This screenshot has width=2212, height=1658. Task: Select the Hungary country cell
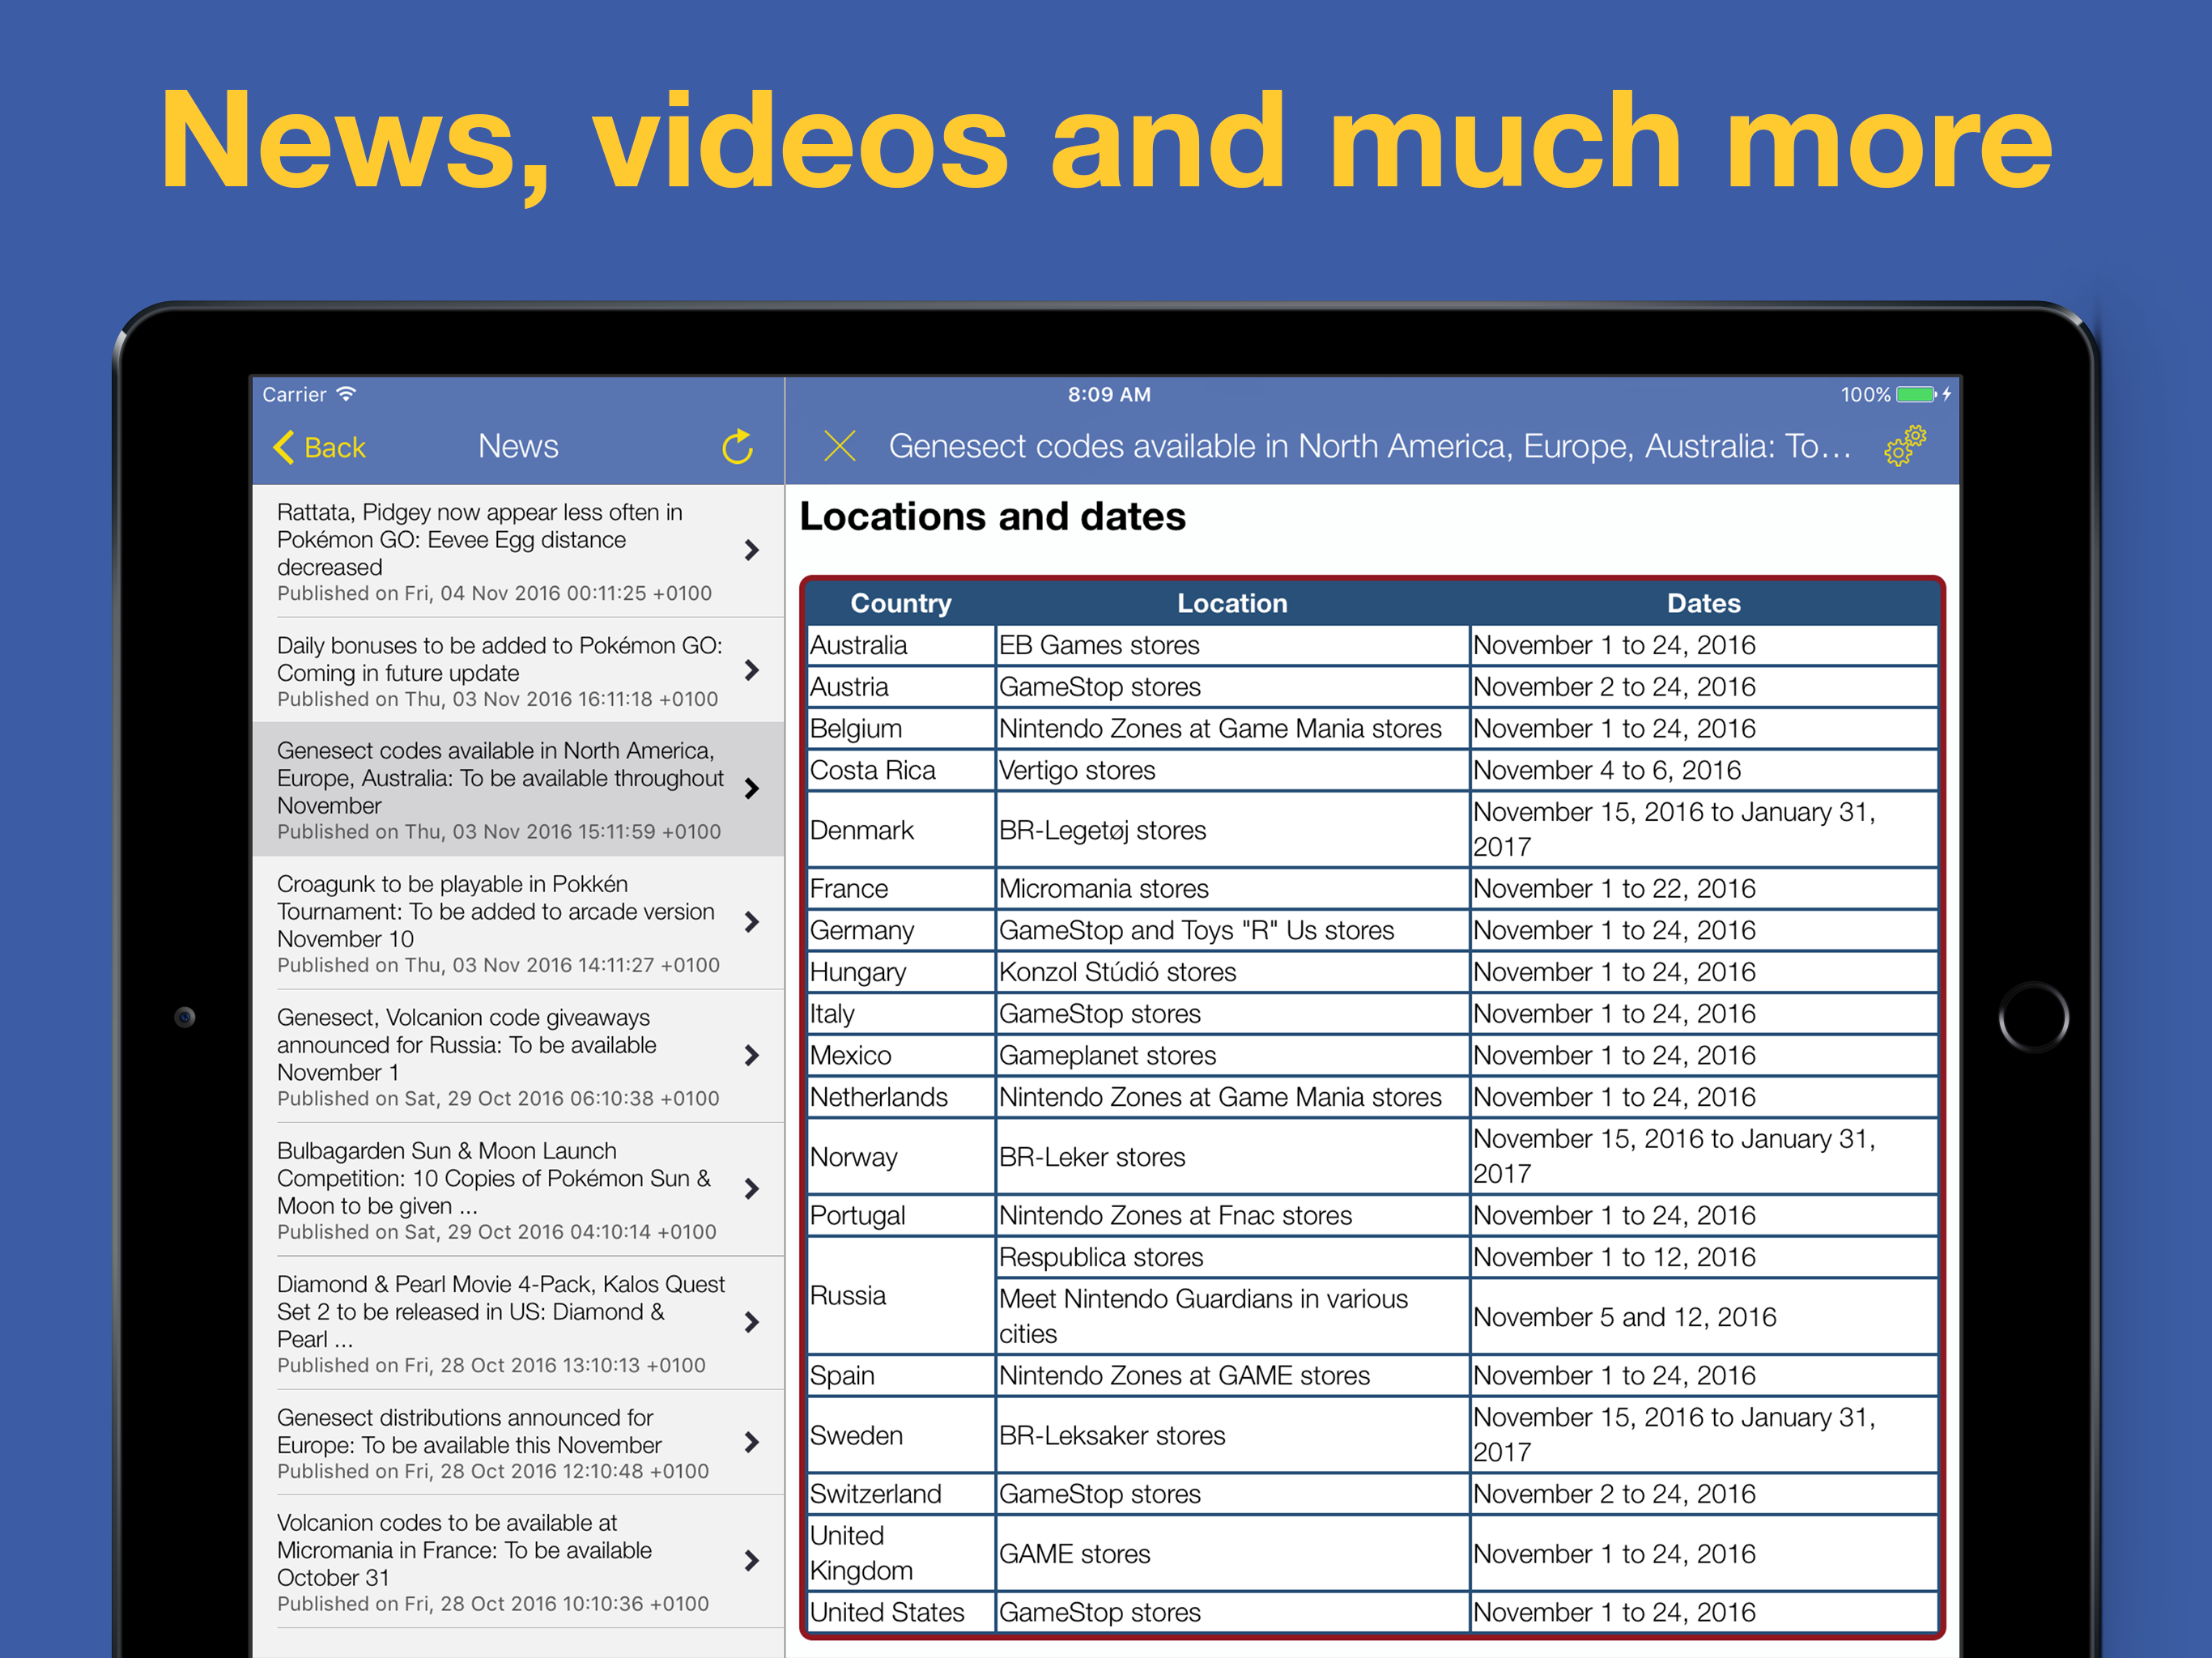click(901, 972)
